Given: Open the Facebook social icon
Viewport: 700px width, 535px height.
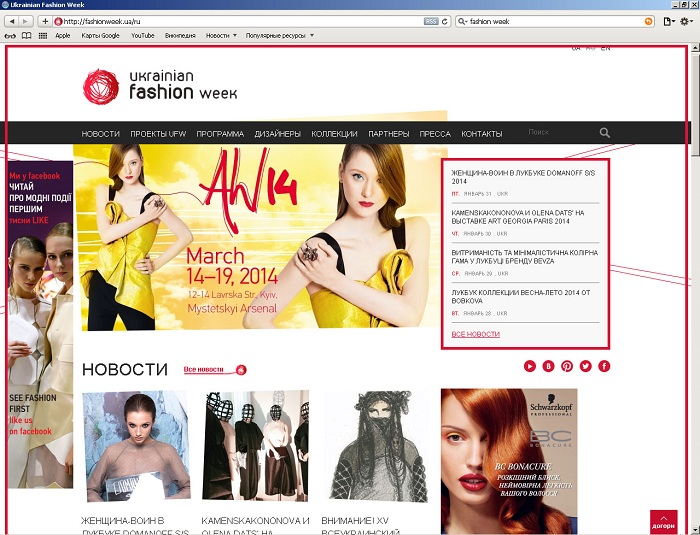Looking at the screenshot, I should click(604, 366).
